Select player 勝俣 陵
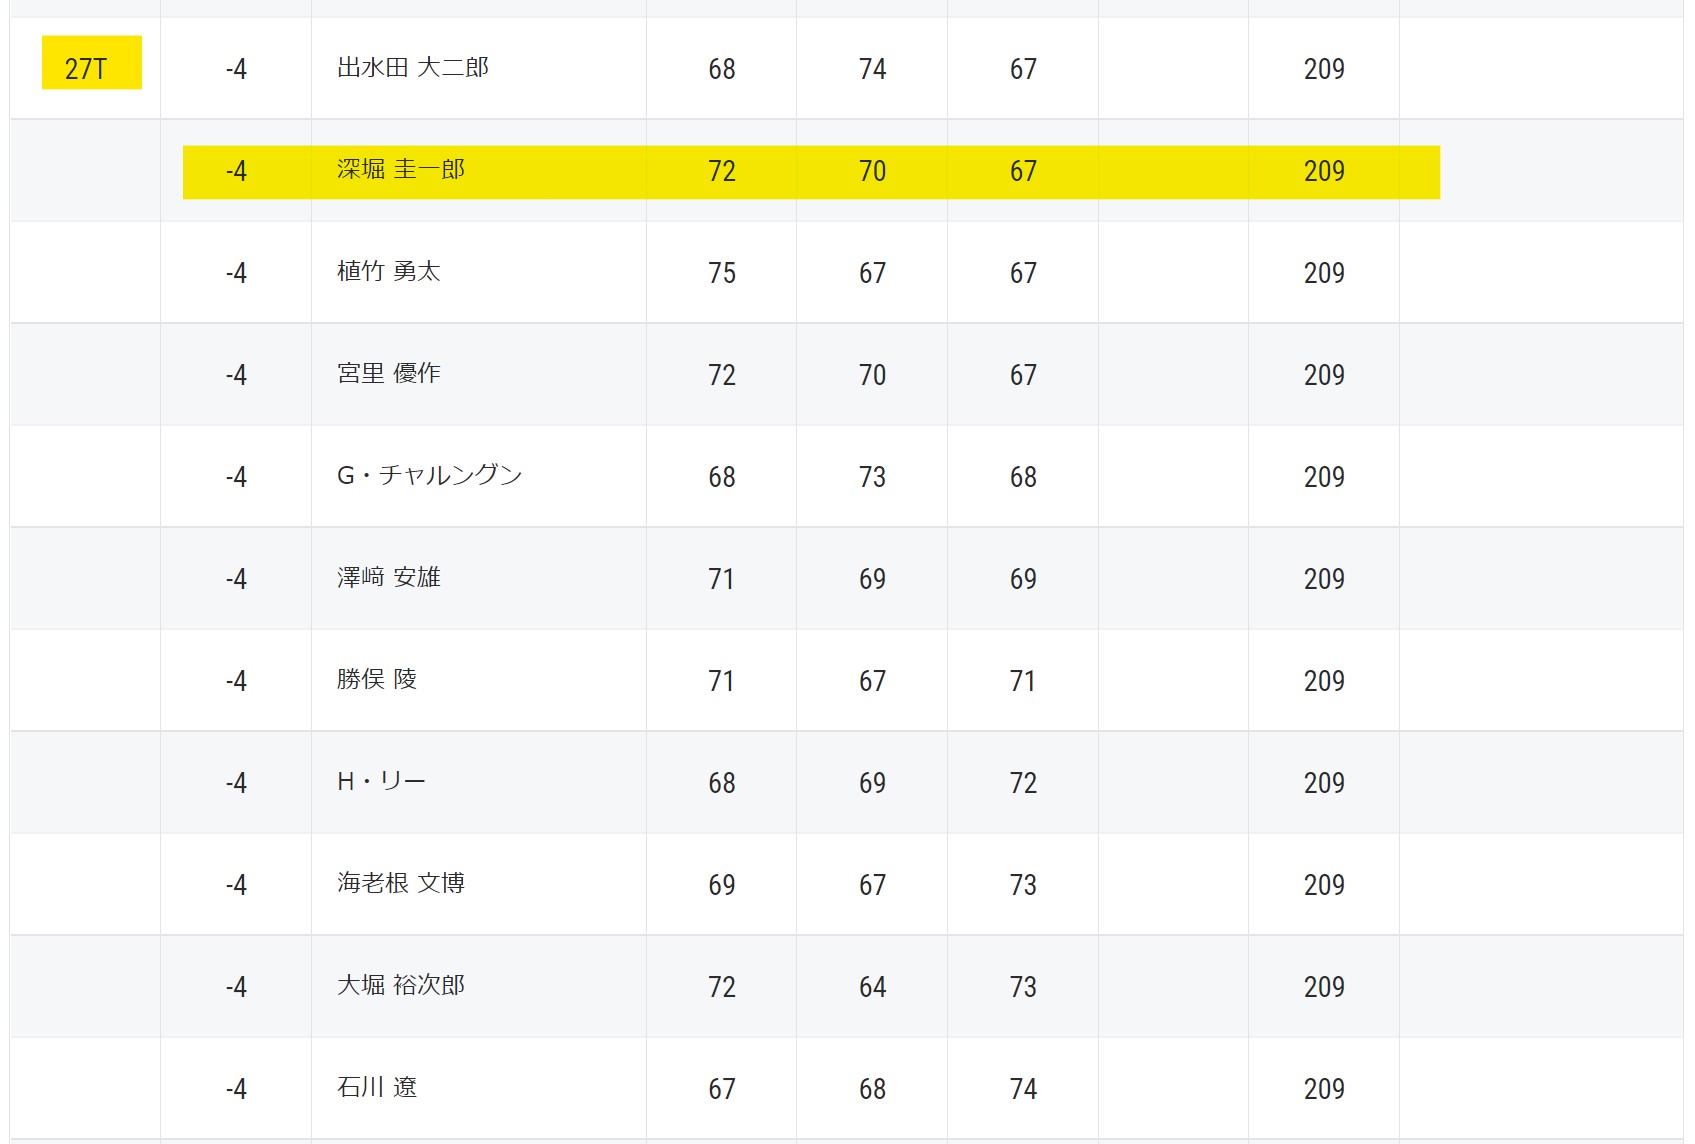Screen dimensions: 1695x1144 pos(377,680)
